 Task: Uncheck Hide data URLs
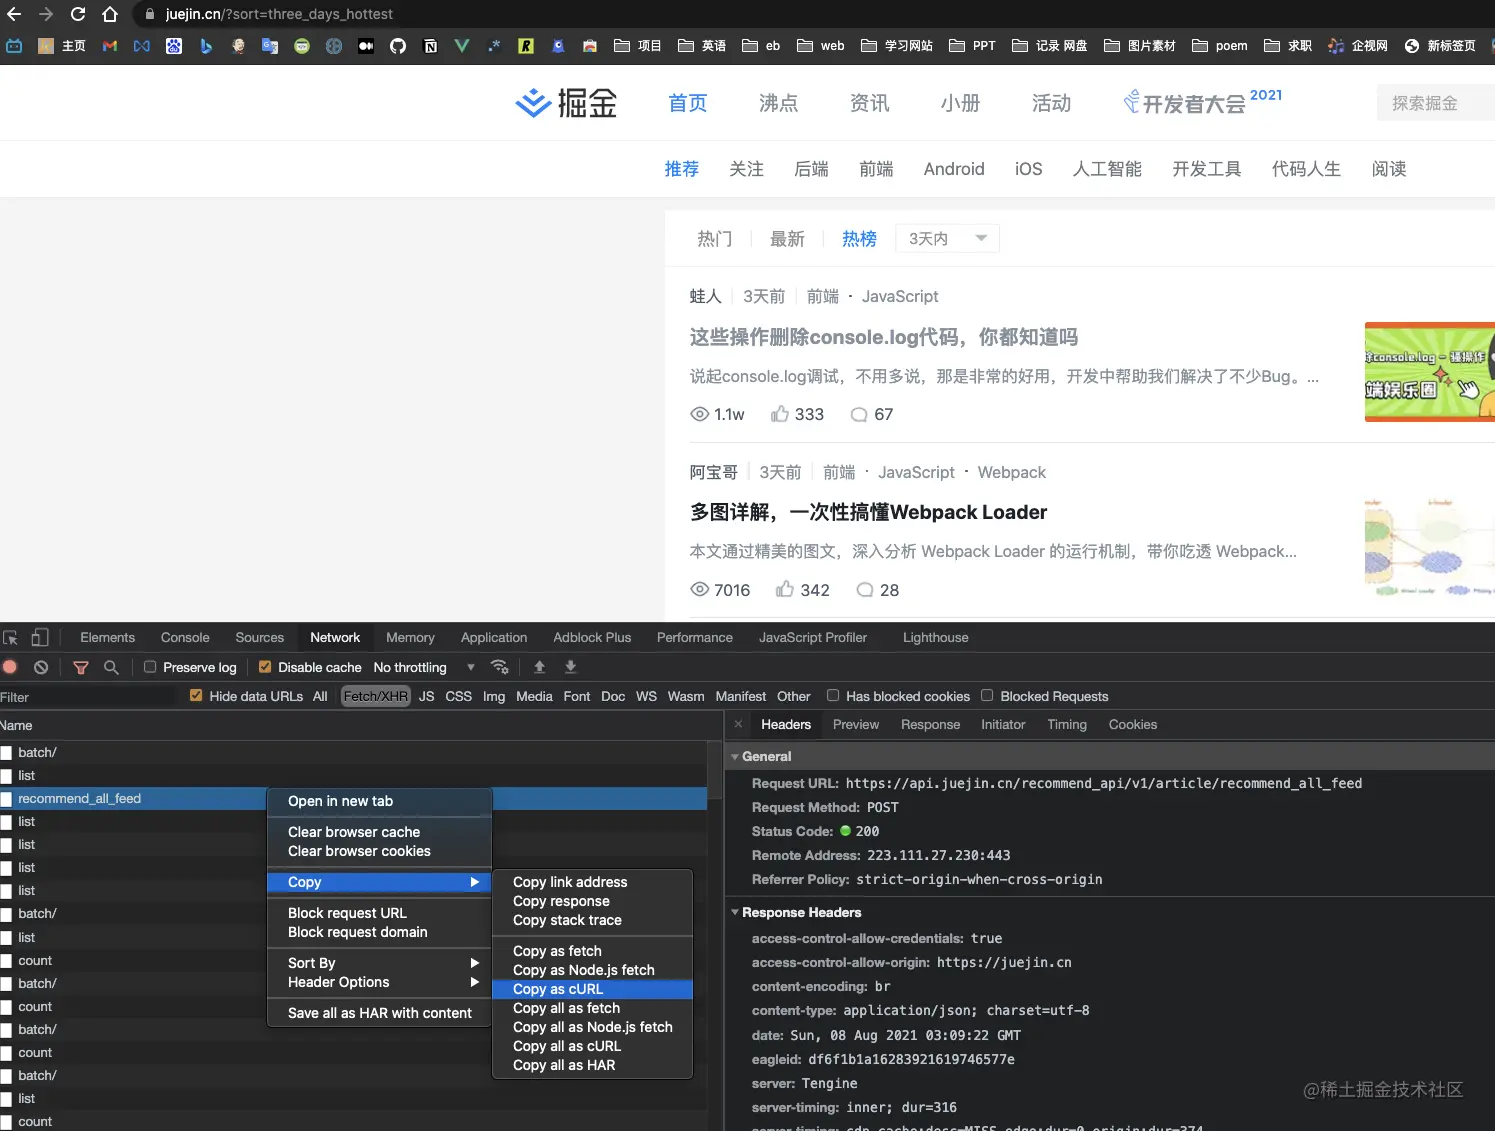click(x=196, y=696)
